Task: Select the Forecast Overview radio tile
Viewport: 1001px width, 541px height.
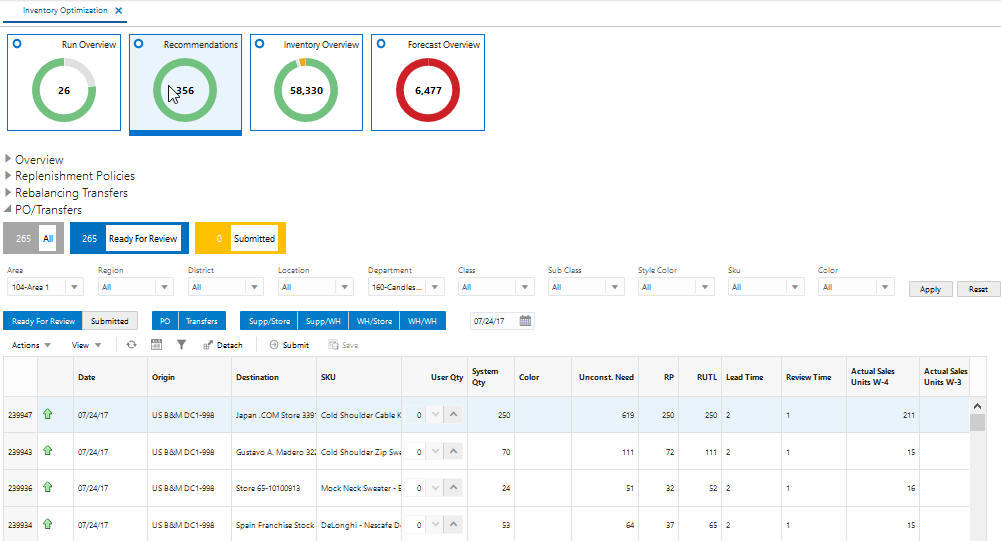Action: click(x=381, y=44)
